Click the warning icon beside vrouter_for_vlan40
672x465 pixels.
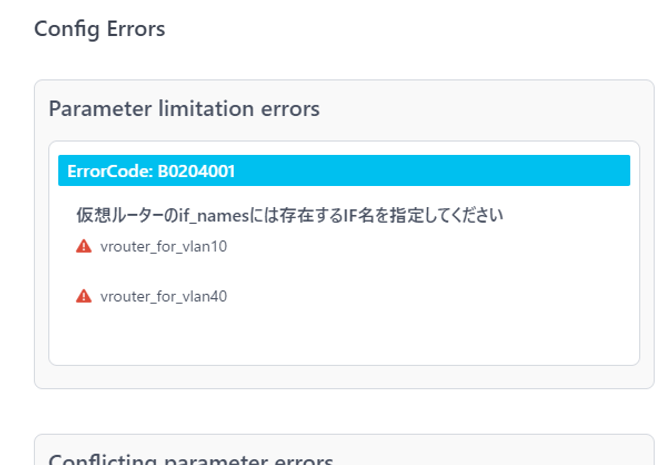(x=84, y=296)
